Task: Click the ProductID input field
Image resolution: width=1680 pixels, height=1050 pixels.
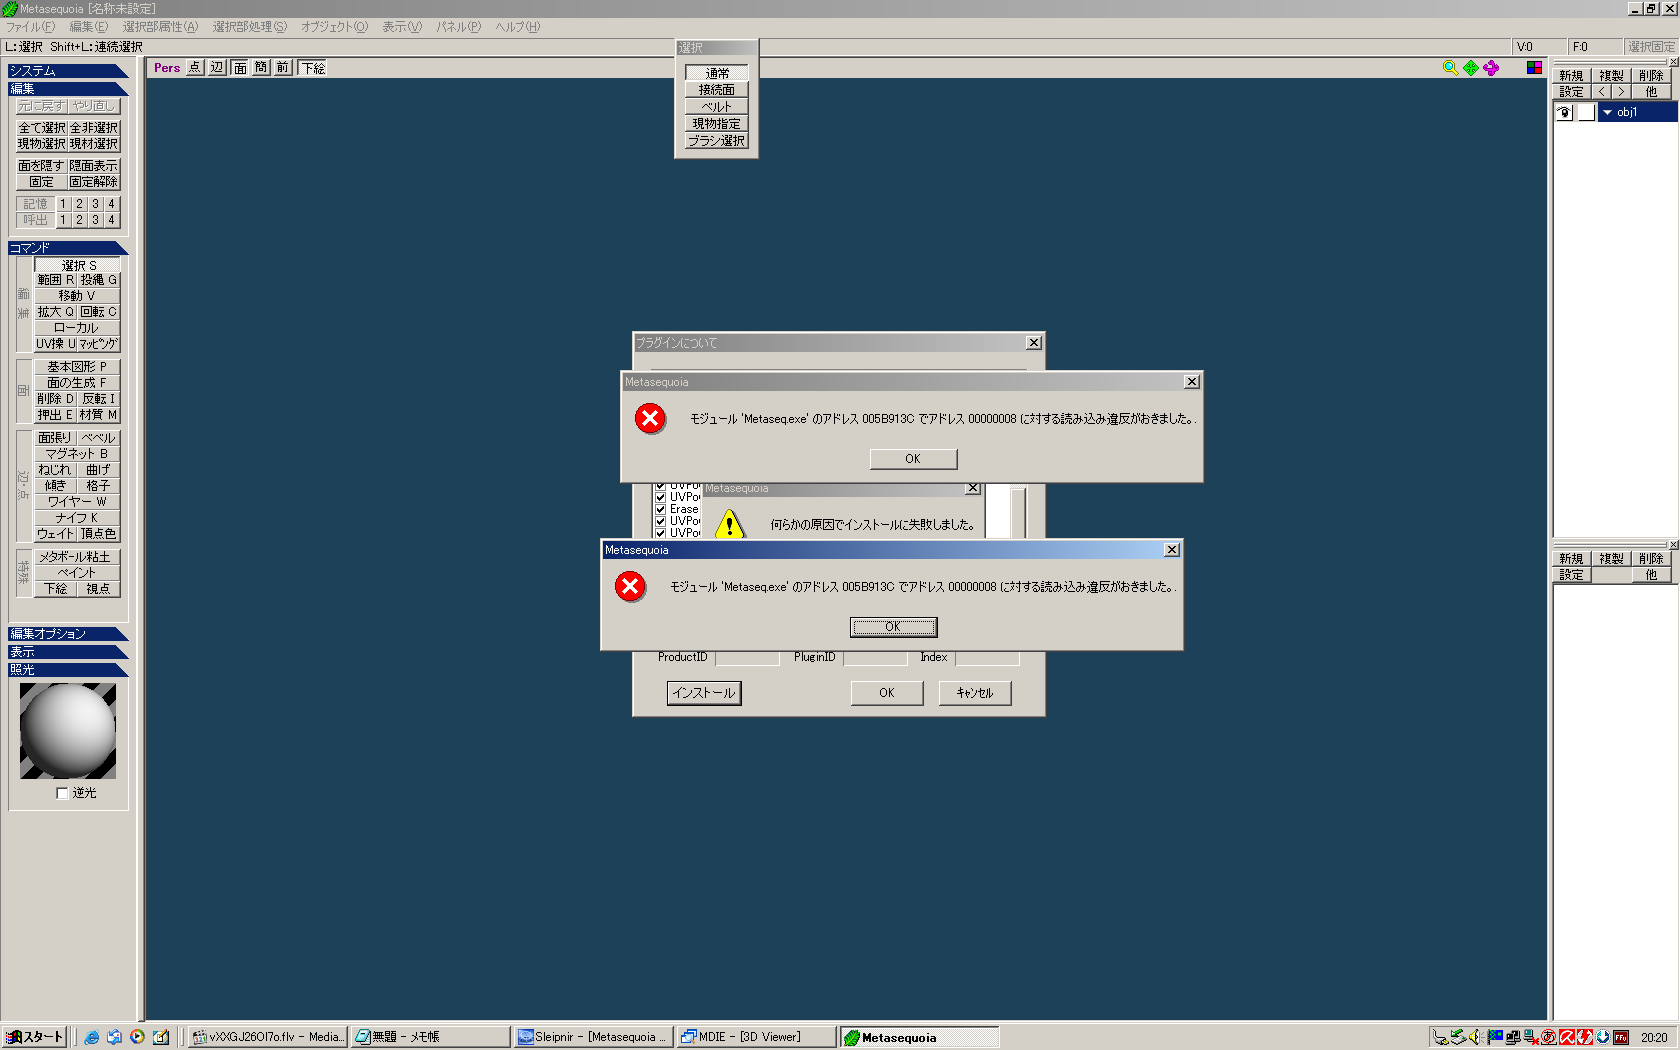Action: point(747,657)
